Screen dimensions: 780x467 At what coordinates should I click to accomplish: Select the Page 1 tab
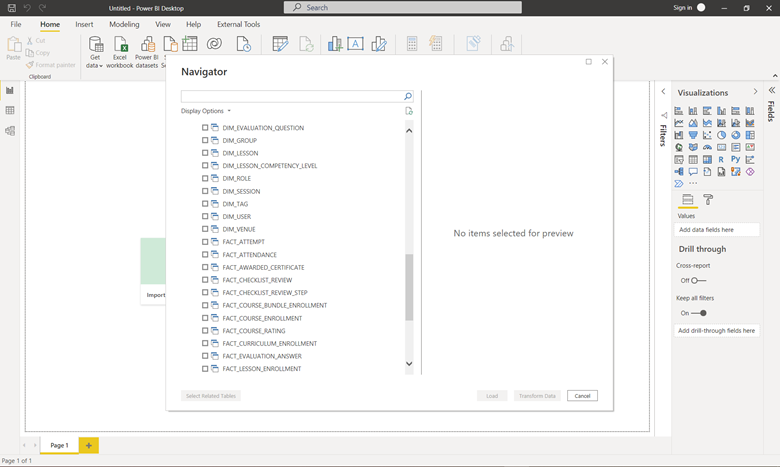tap(59, 446)
